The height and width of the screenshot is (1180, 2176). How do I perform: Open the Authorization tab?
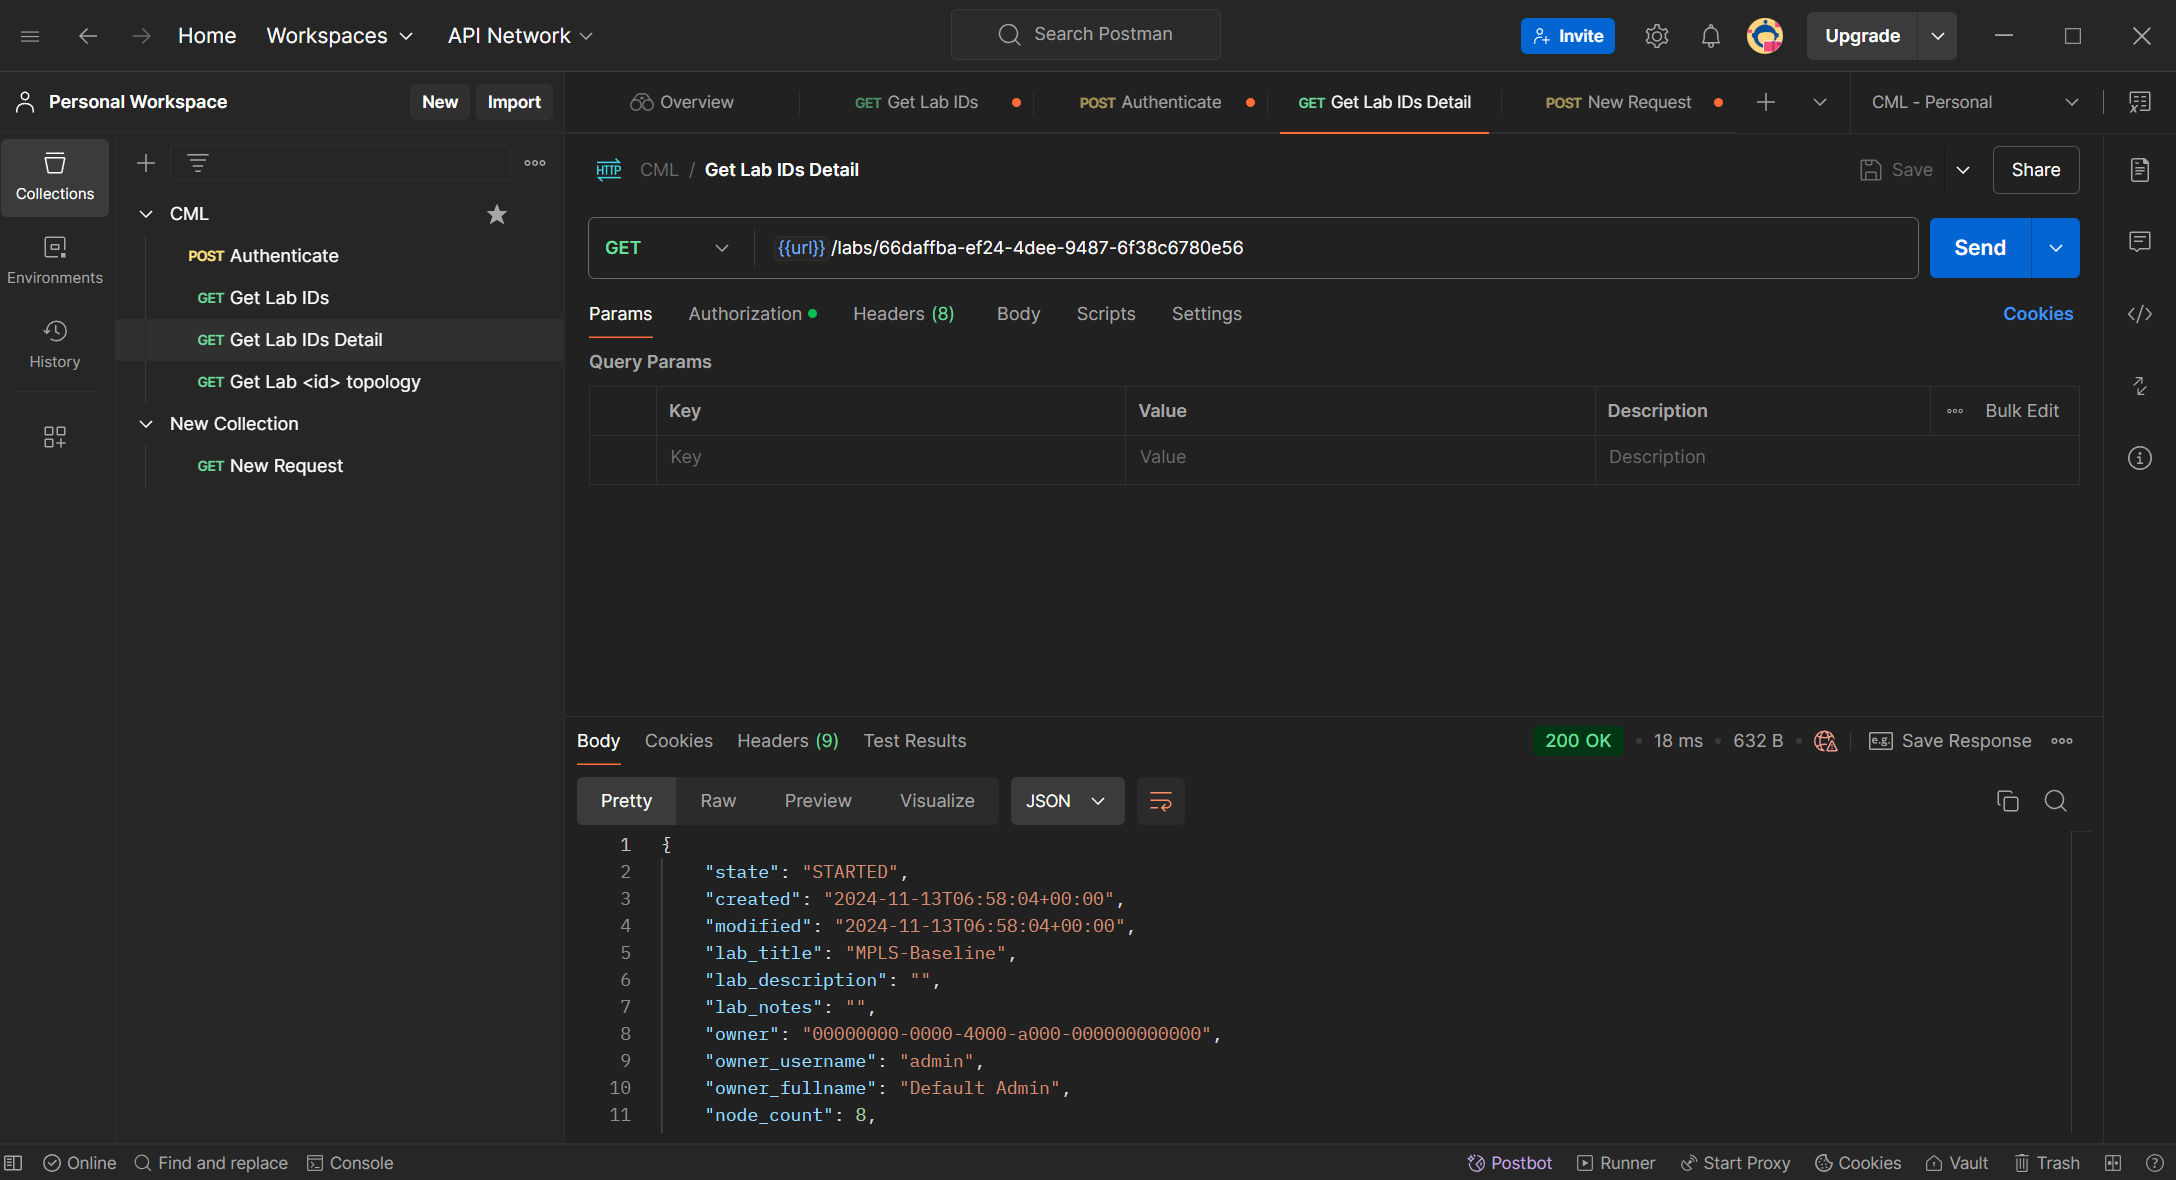752,314
